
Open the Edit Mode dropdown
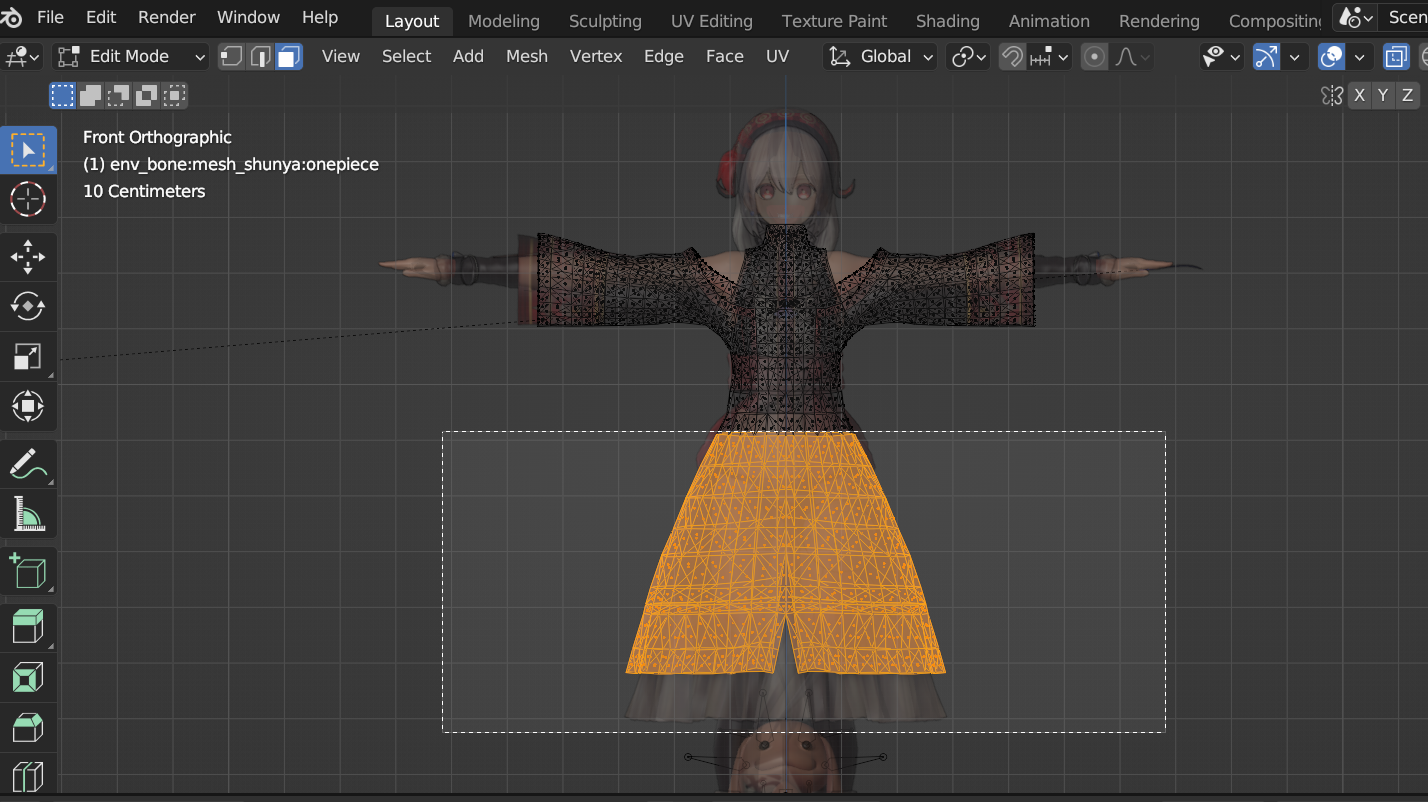pyautogui.click(x=131, y=57)
